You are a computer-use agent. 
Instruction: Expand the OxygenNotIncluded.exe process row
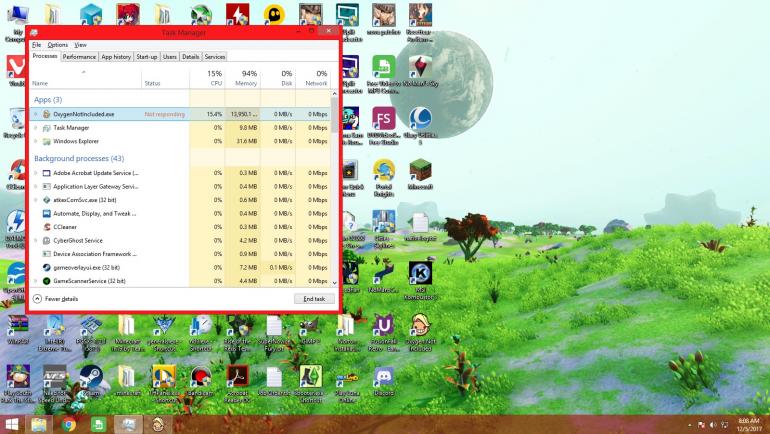pos(36,114)
